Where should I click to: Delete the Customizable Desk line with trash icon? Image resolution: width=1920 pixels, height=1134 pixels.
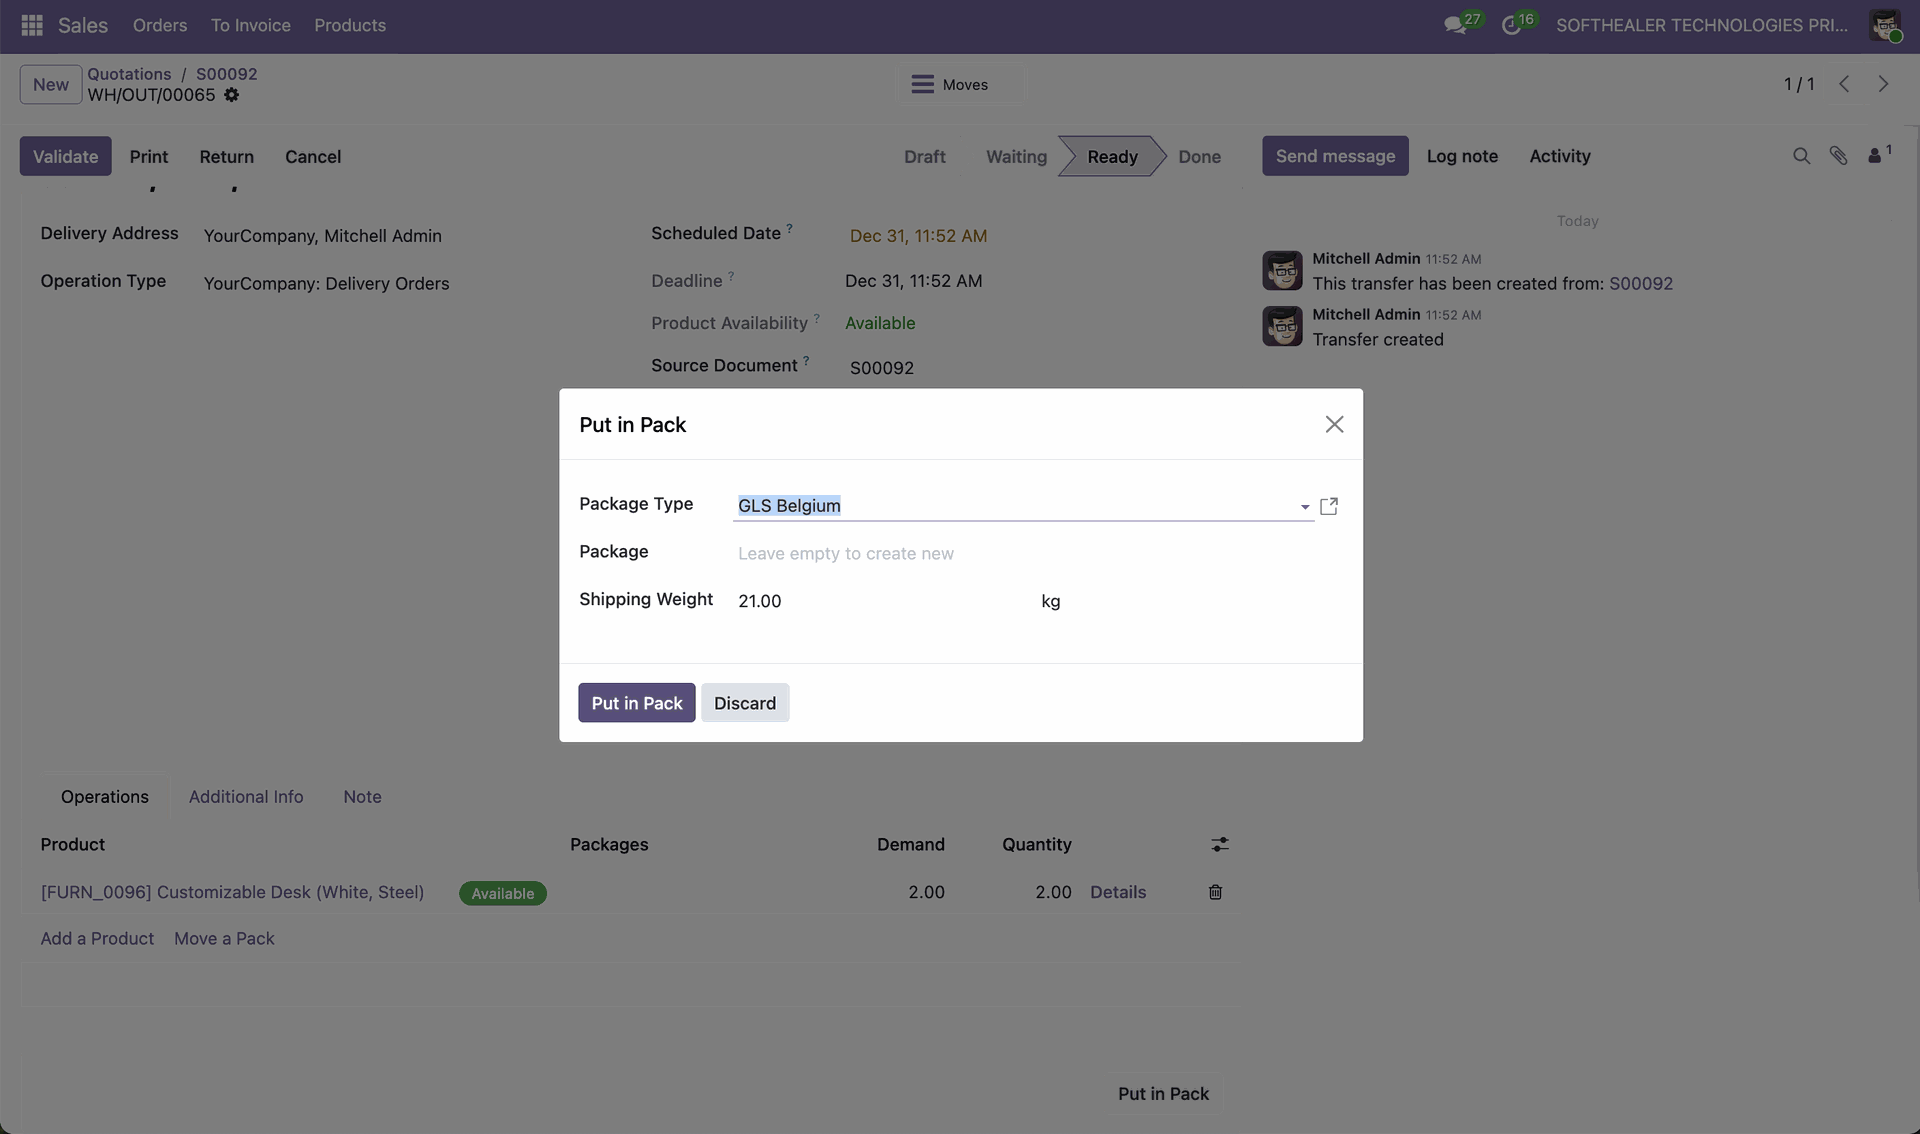1215,892
